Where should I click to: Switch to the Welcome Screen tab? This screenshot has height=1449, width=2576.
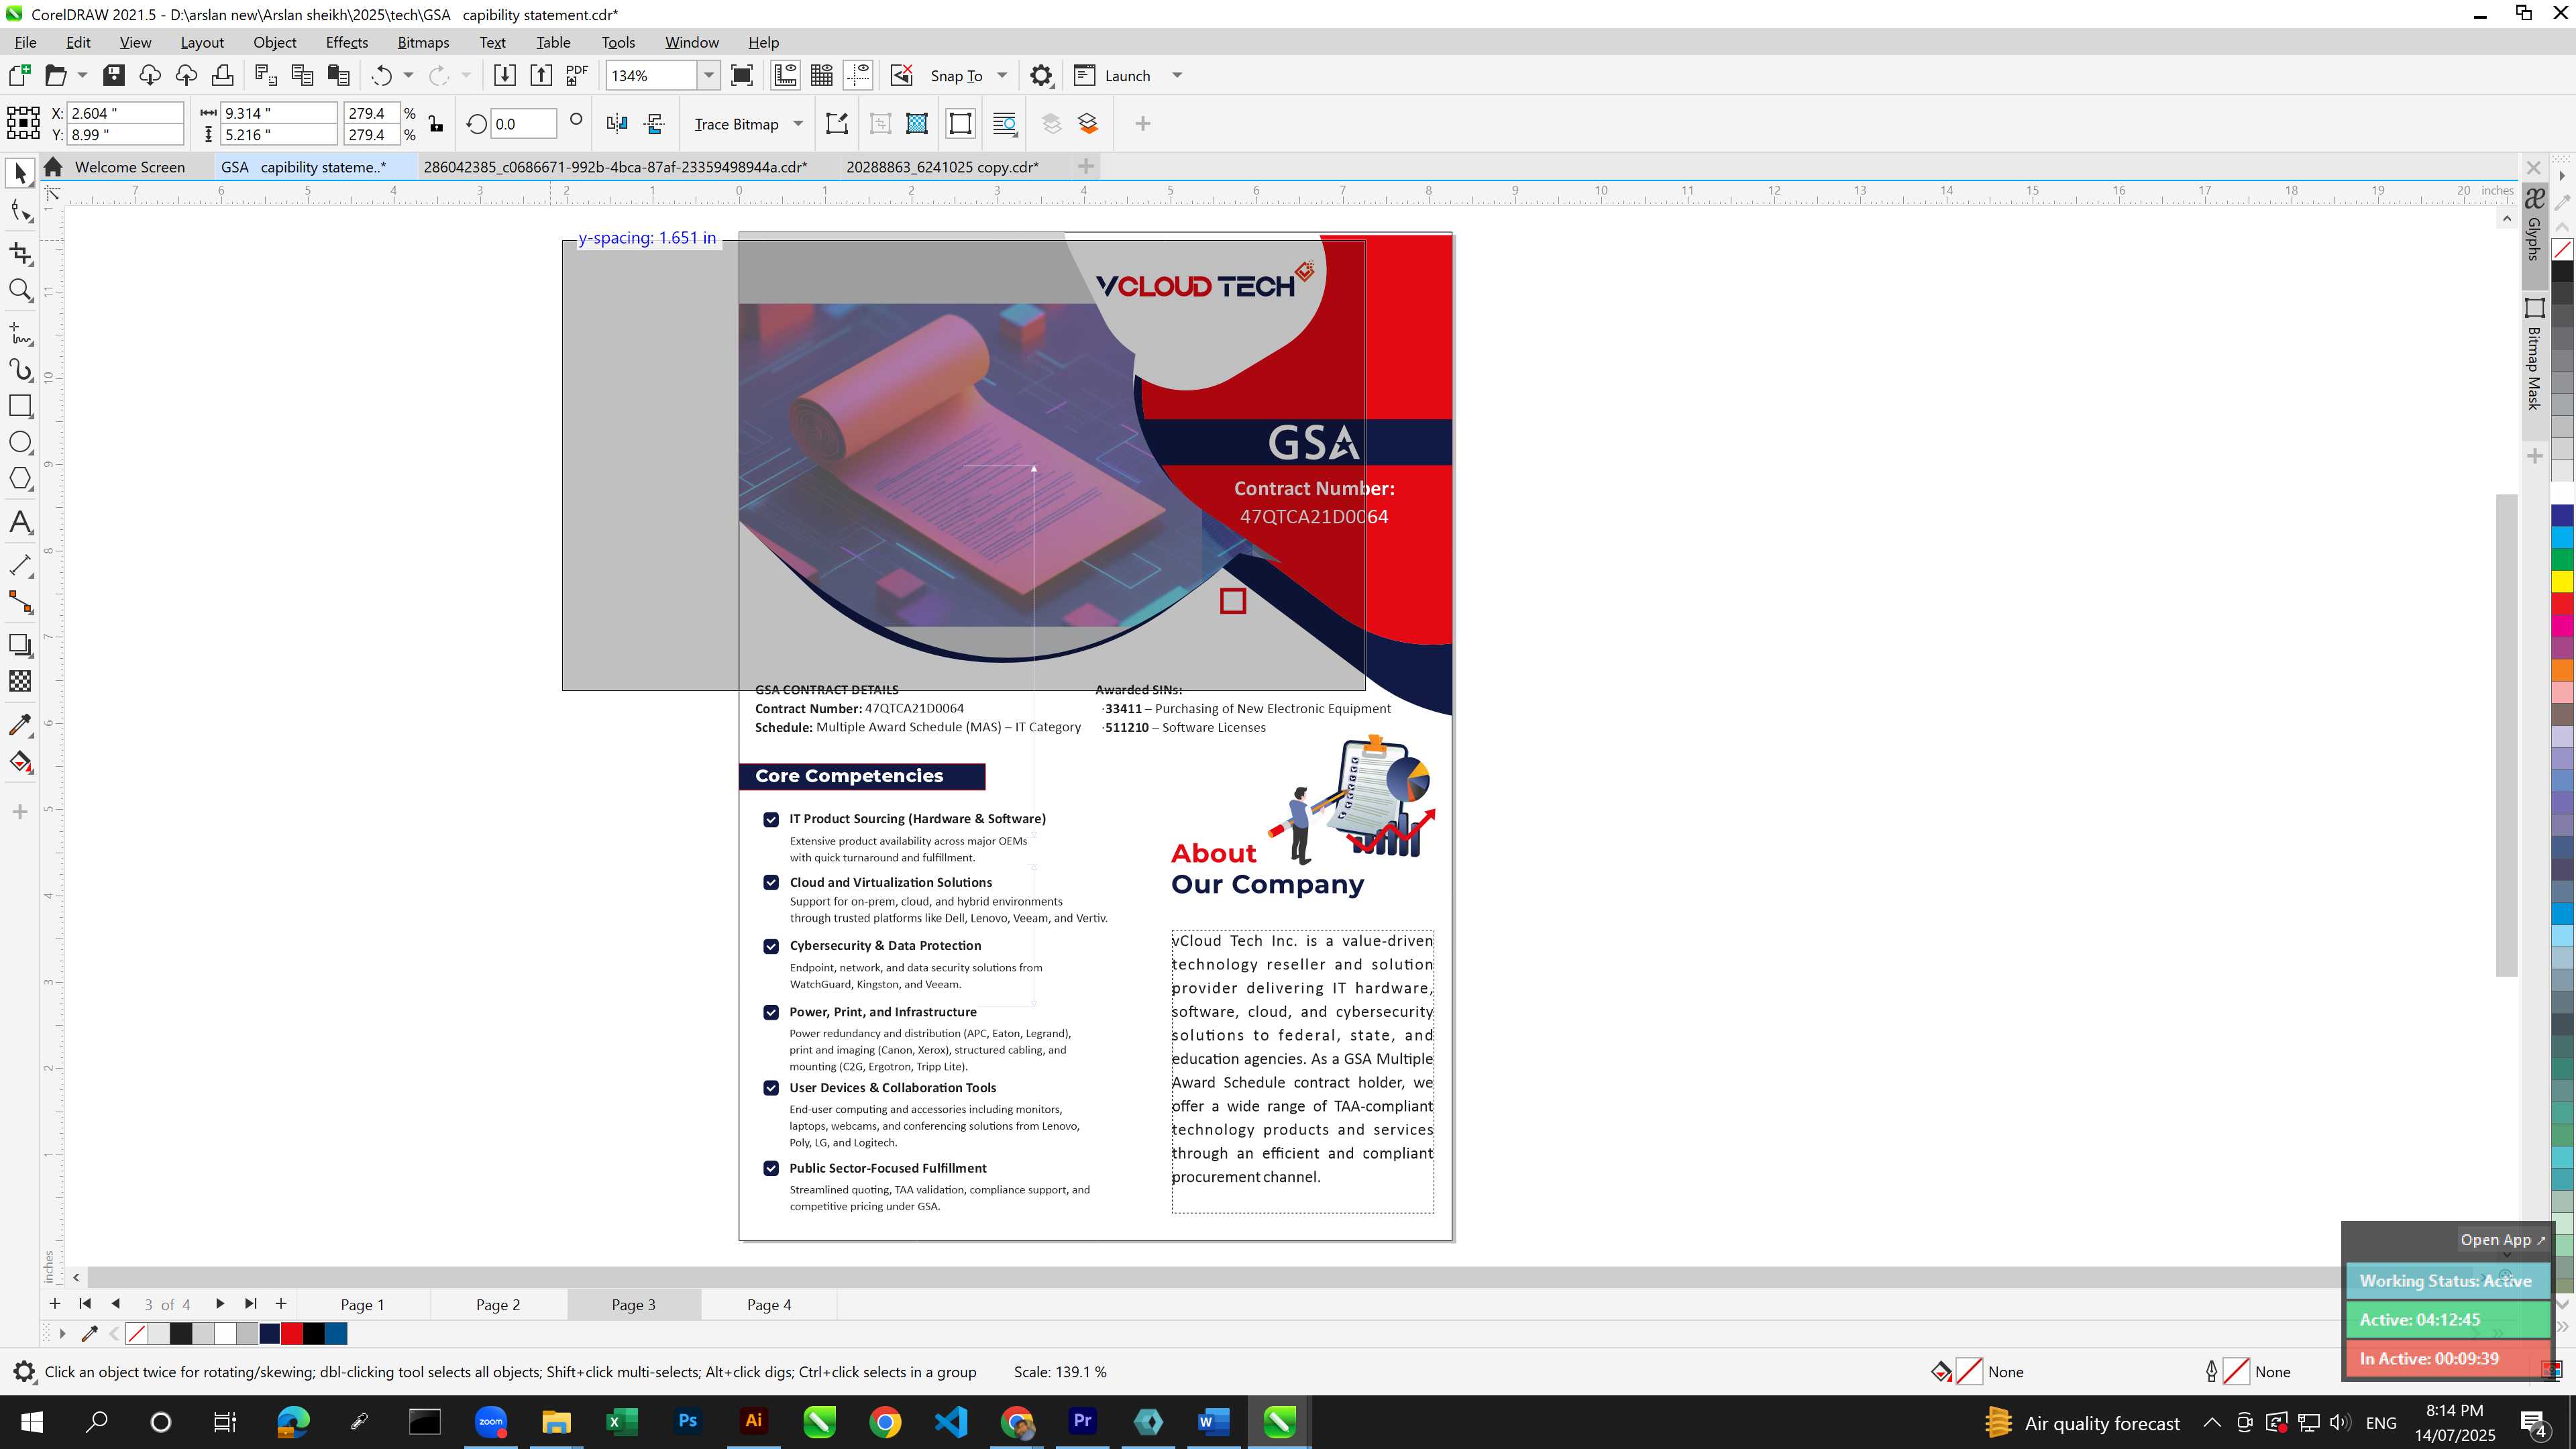click(x=130, y=167)
